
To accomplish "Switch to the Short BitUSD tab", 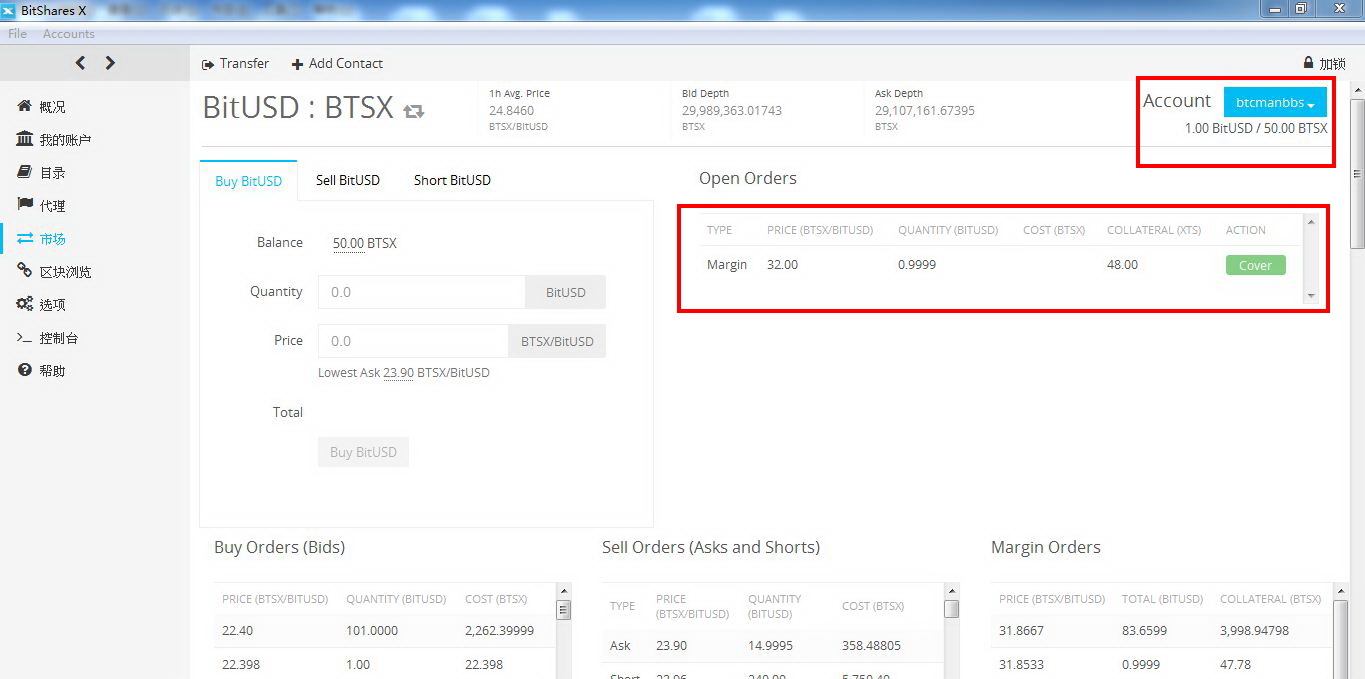I will click(x=452, y=181).
